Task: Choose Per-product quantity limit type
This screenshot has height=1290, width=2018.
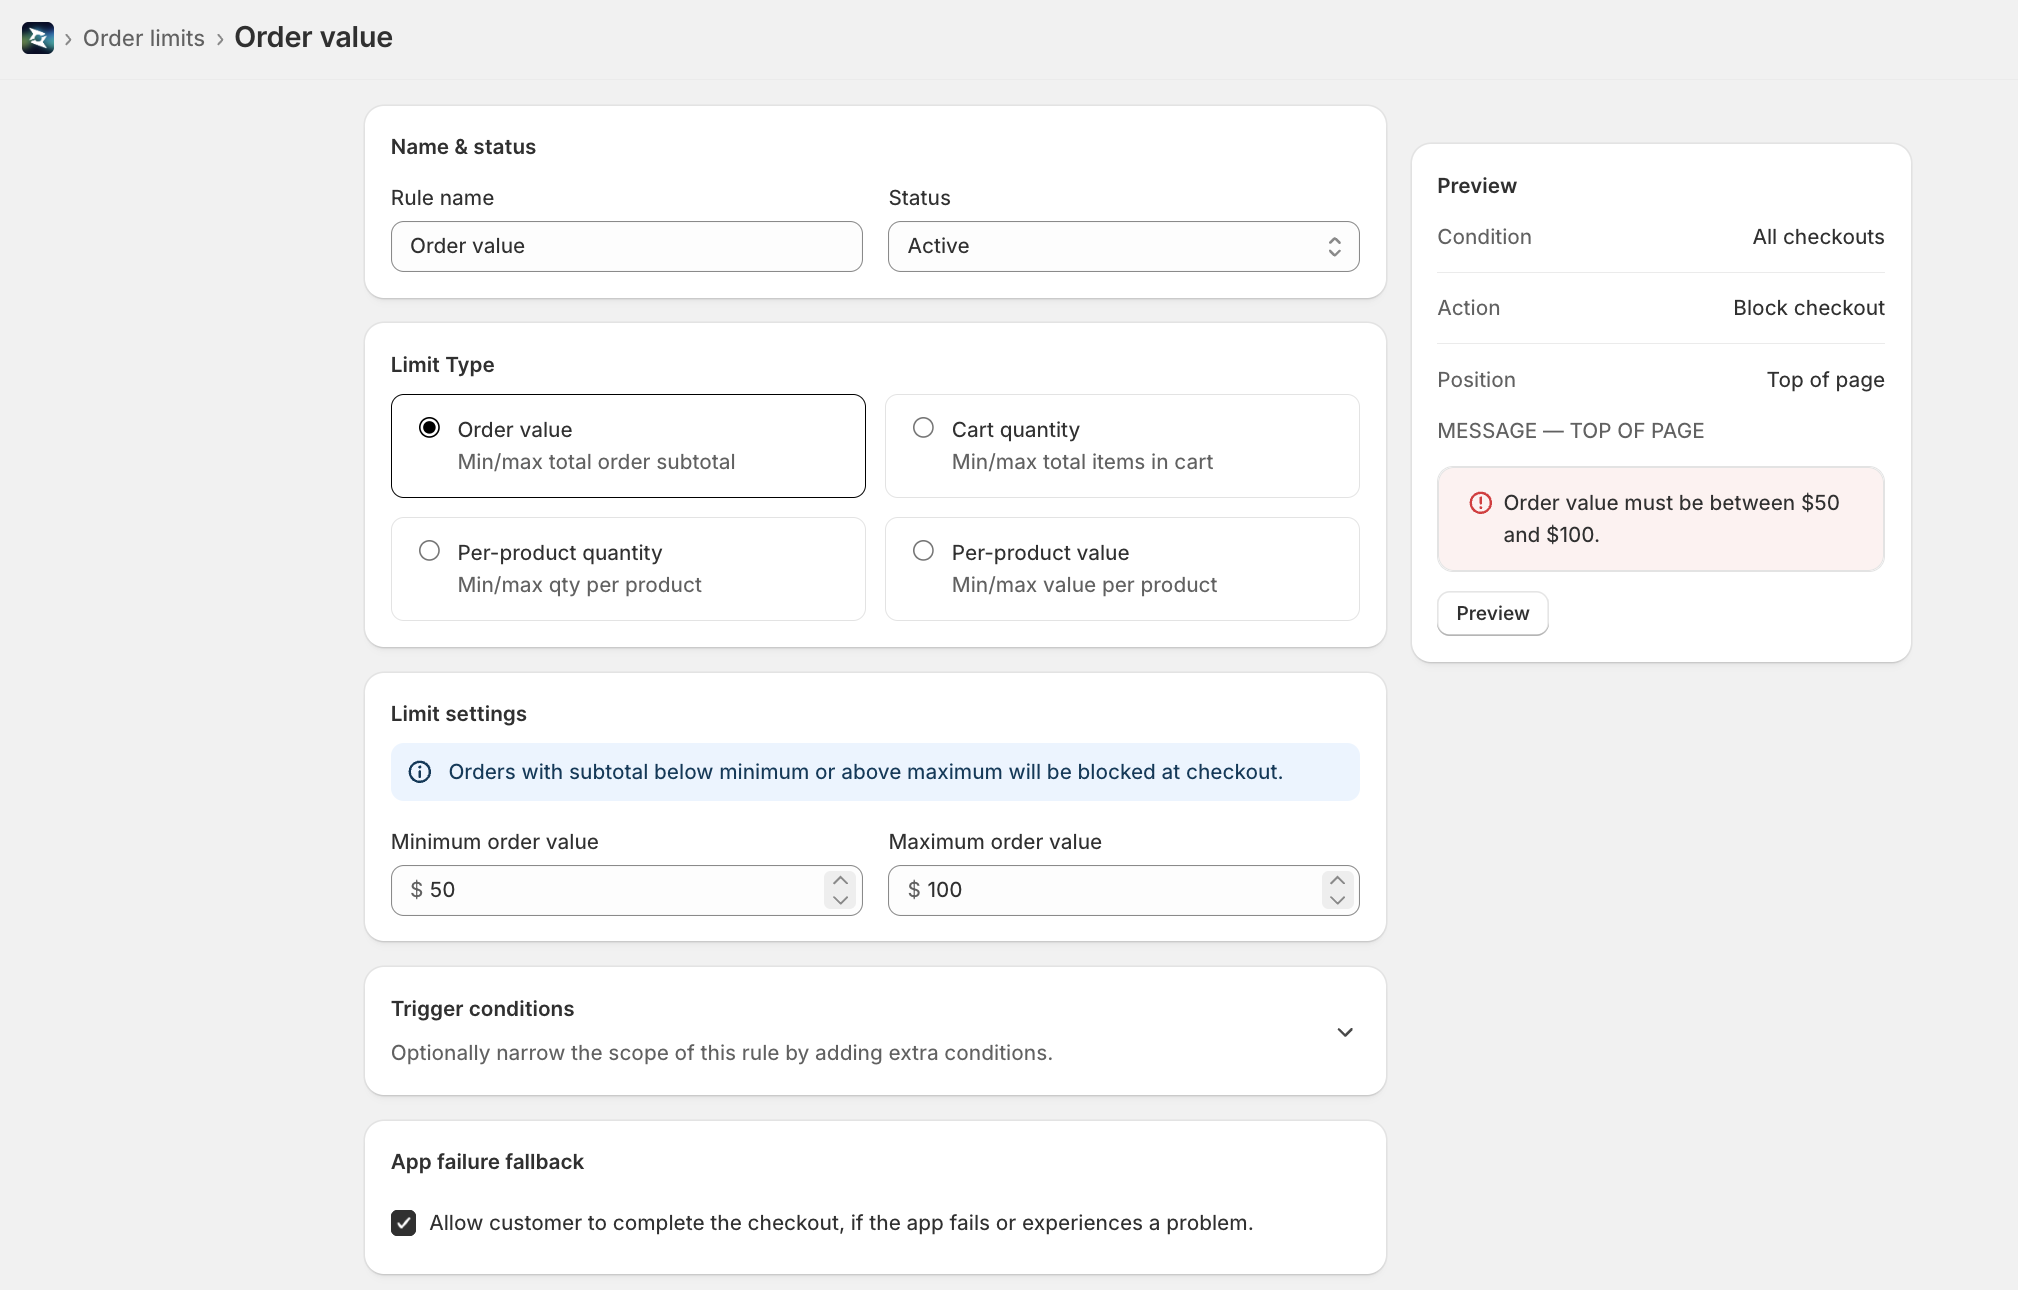Action: point(628,569)
